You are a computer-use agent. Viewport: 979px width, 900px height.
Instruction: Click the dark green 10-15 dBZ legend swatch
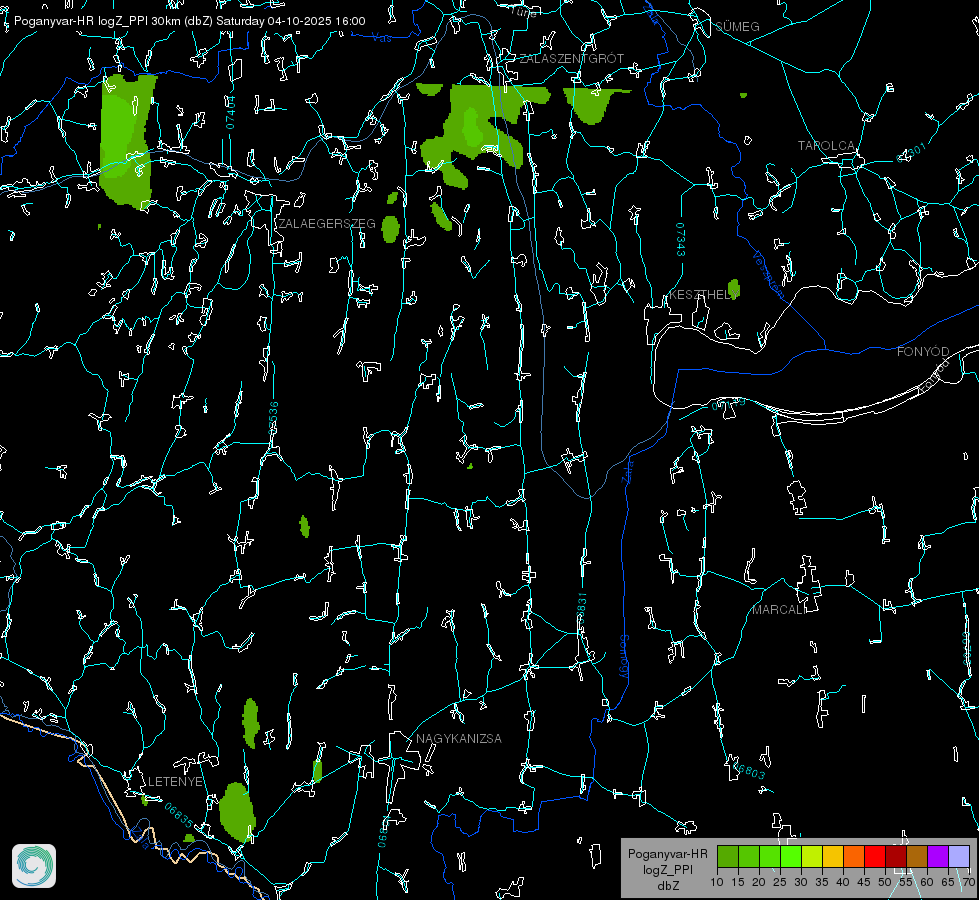(x=728, y=856)
